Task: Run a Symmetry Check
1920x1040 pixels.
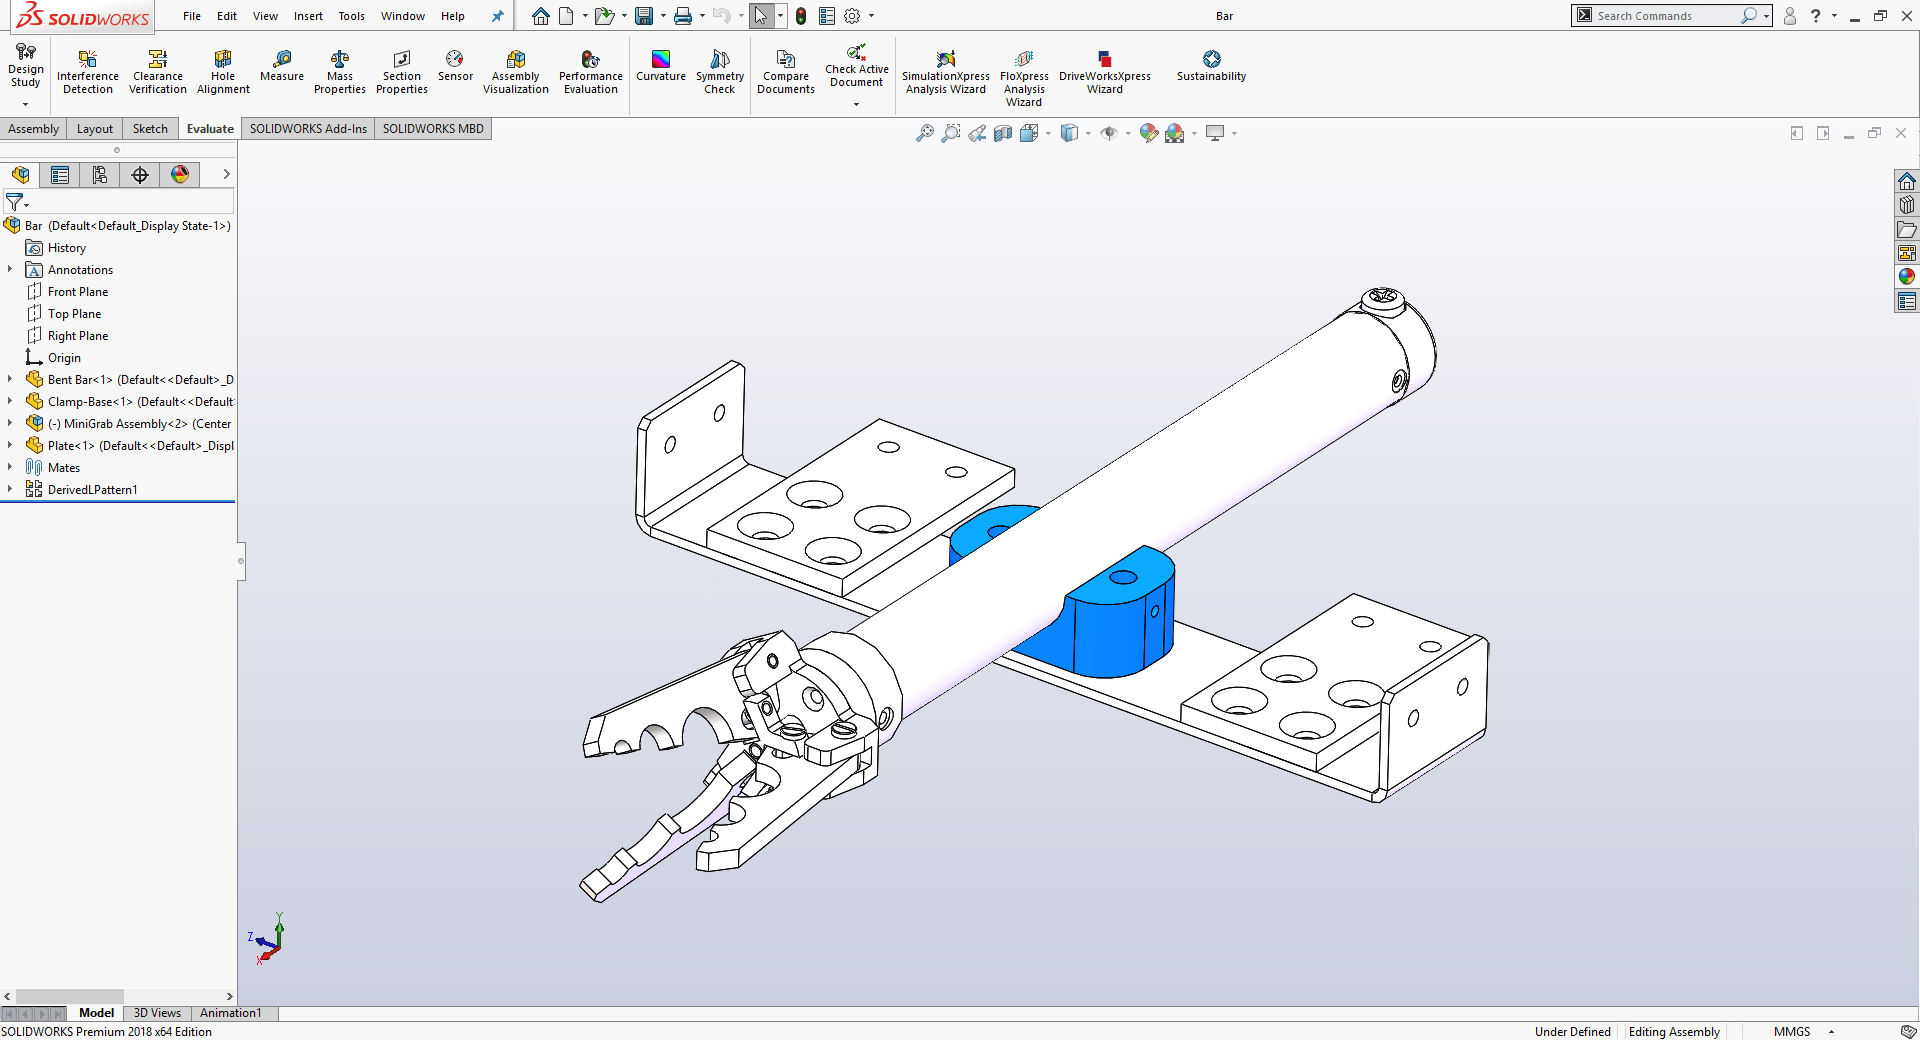Action: tap(720, 70)
